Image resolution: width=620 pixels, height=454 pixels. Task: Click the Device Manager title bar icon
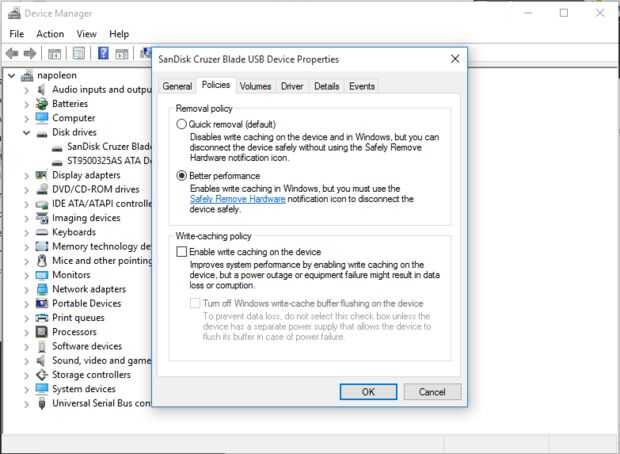click(x=14, y=13)
